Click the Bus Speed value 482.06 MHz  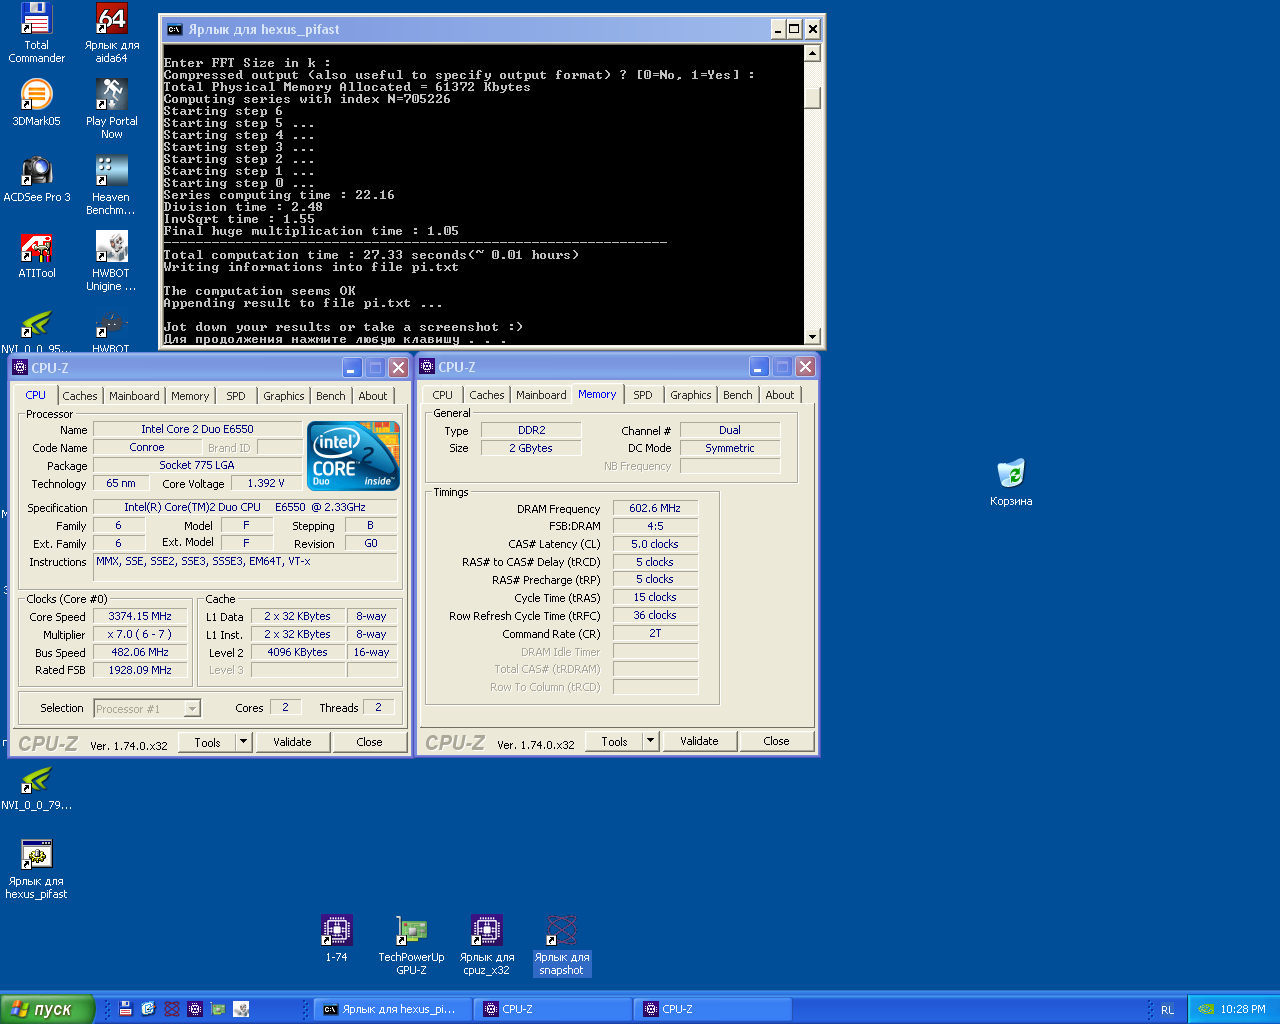(140, 652)
